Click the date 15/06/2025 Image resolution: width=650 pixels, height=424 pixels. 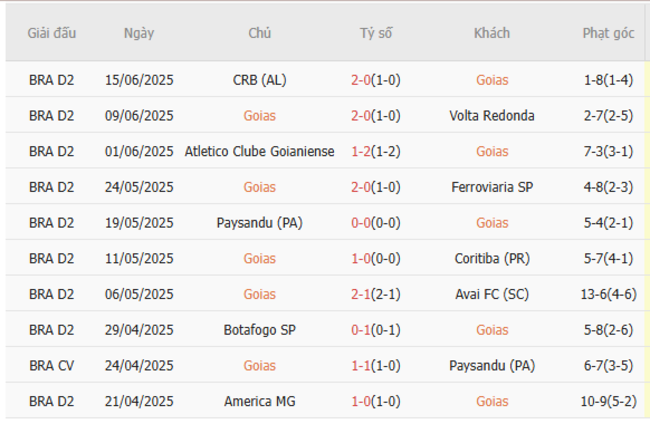(x=139, y=80)
